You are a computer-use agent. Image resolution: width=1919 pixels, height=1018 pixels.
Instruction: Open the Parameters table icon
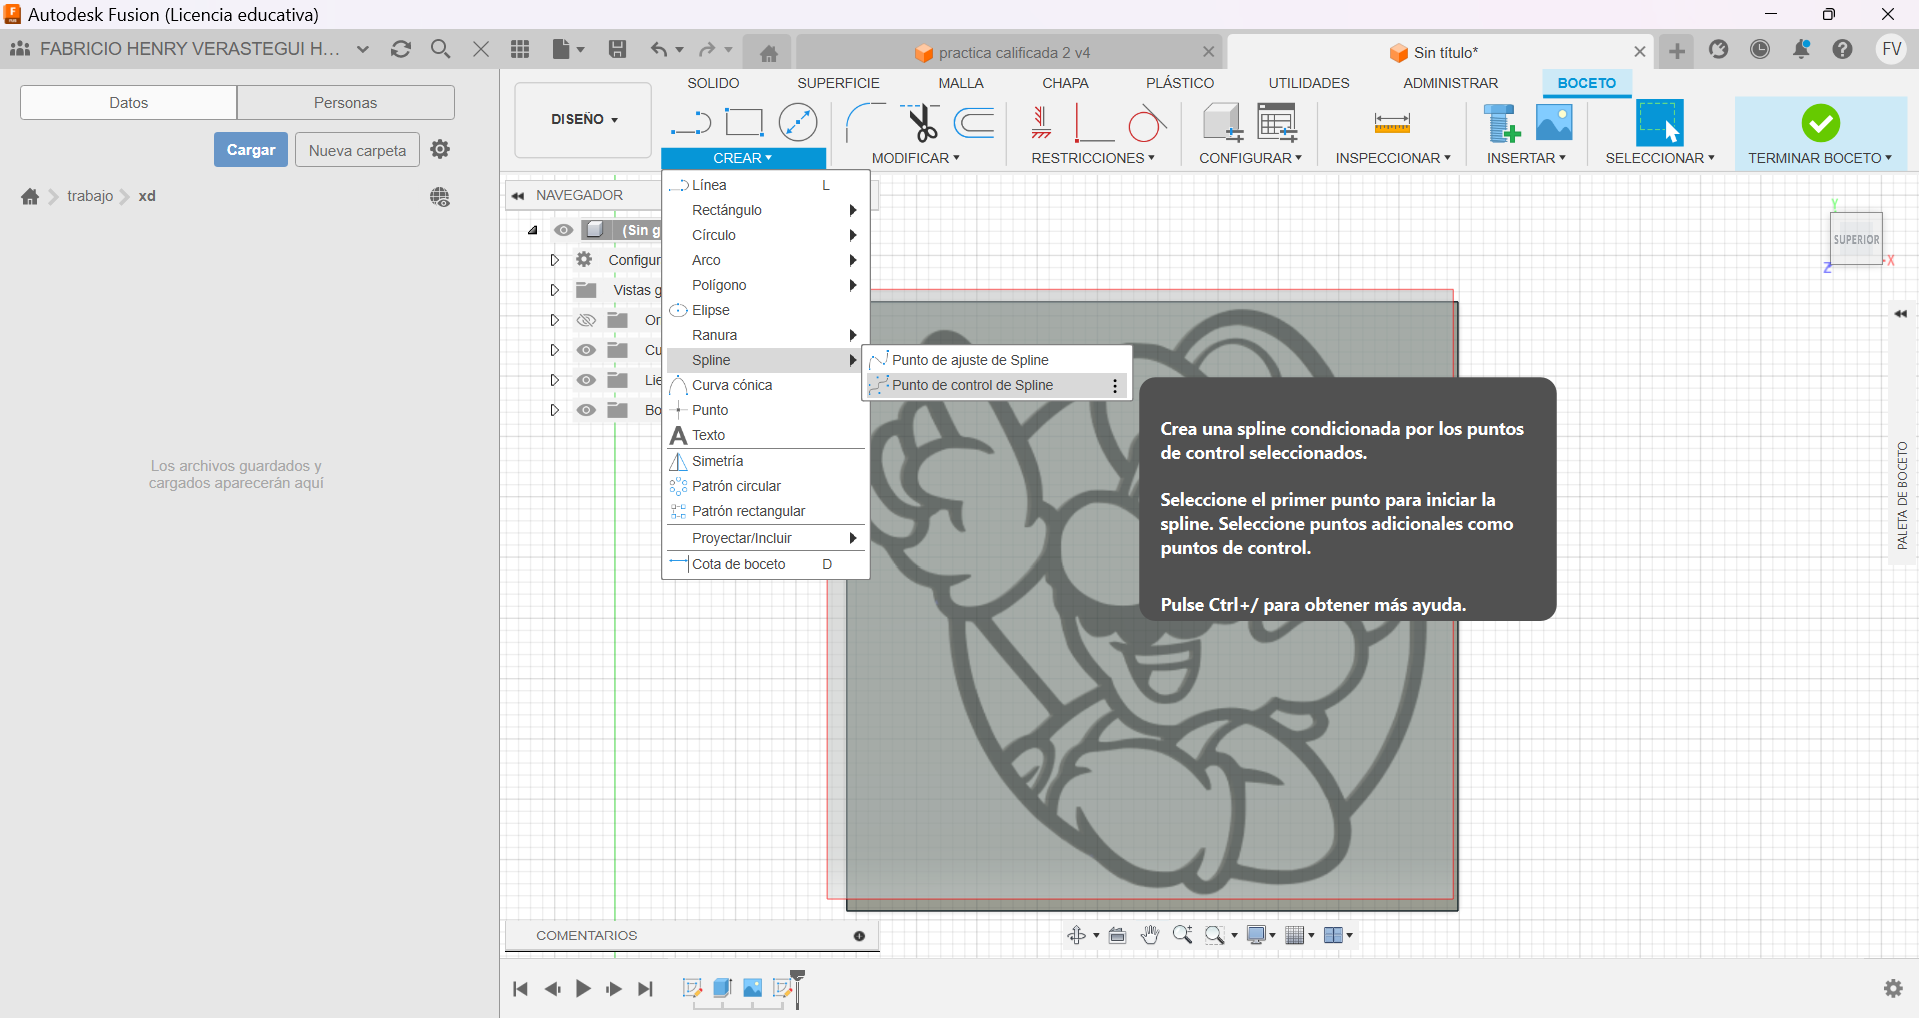pyautogui.click(x=1277, y=122)
